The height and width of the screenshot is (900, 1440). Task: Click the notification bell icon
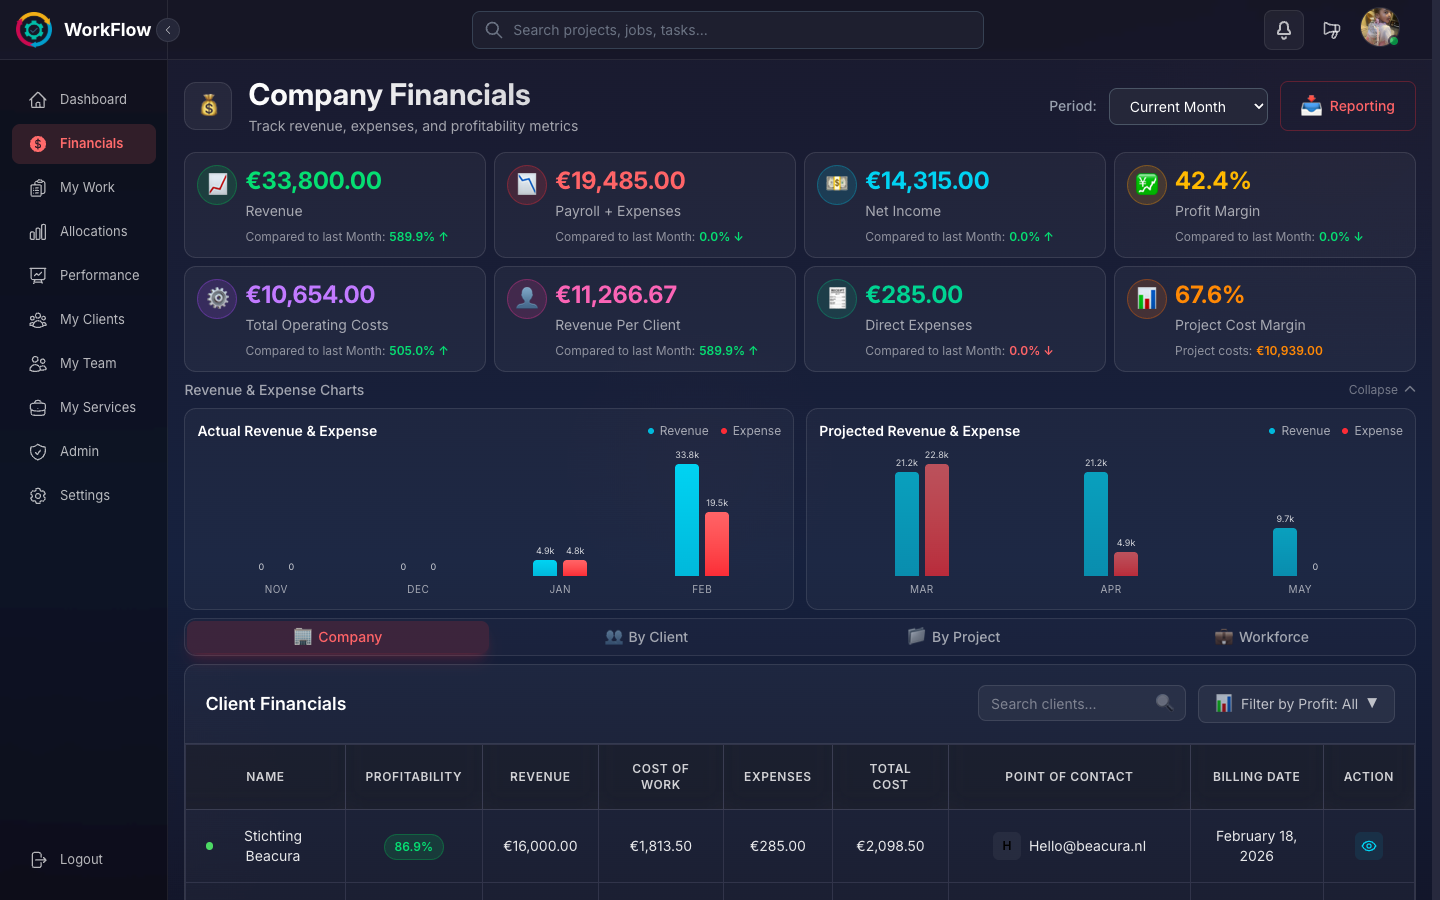click(1284, 30)
